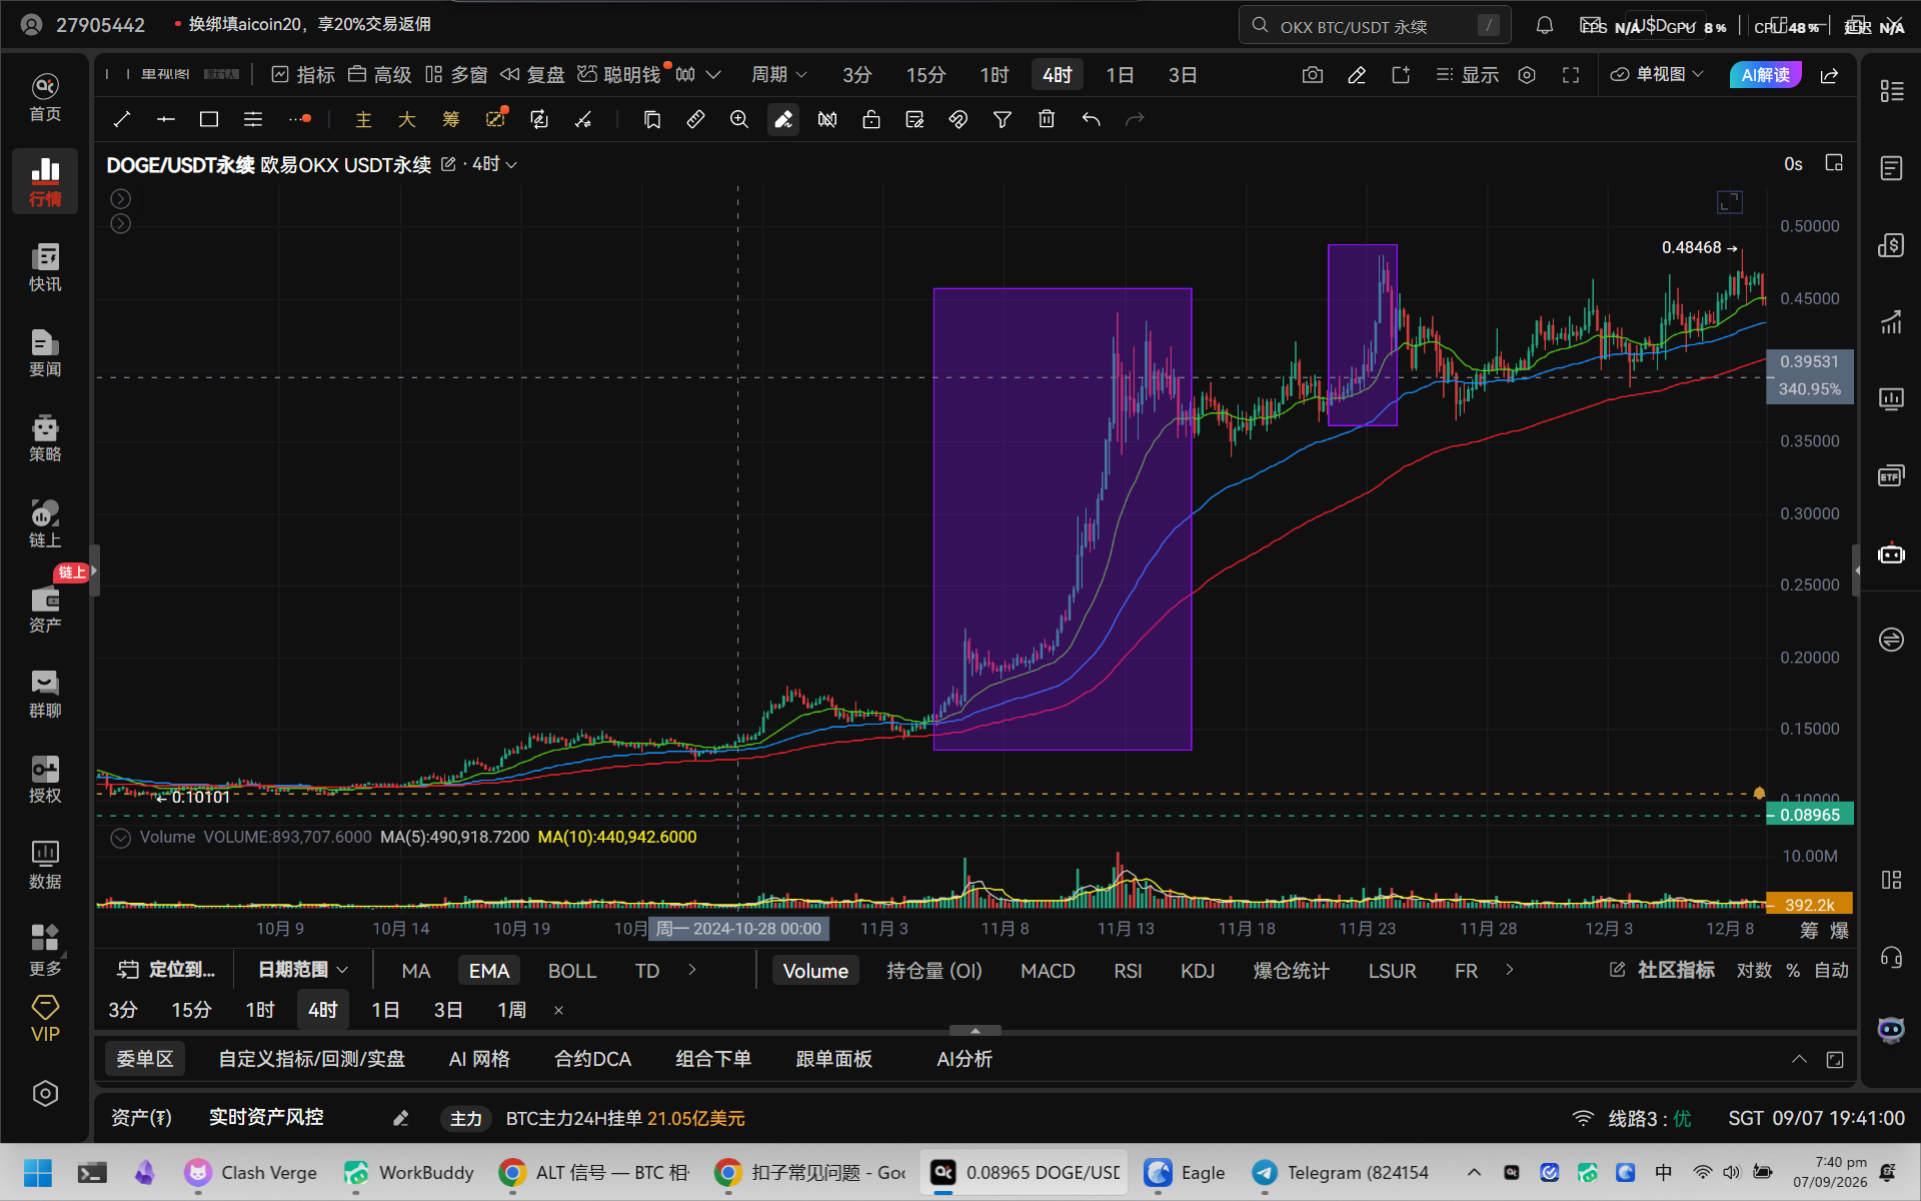Toggle the 自动 auto scale option
The width and height of the screenshot is (1921, 1201).
tap(1831, 970)
